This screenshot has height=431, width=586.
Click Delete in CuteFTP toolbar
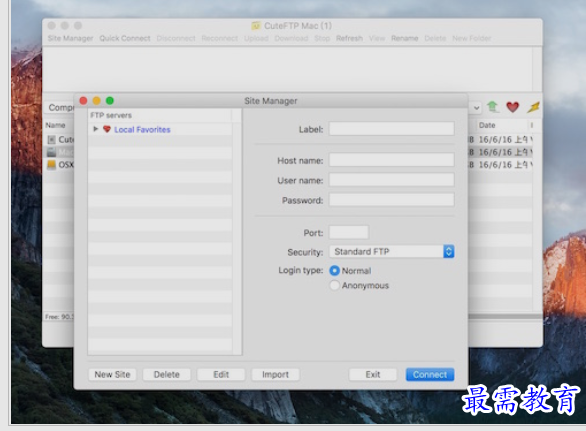click(x=435, y=38)
